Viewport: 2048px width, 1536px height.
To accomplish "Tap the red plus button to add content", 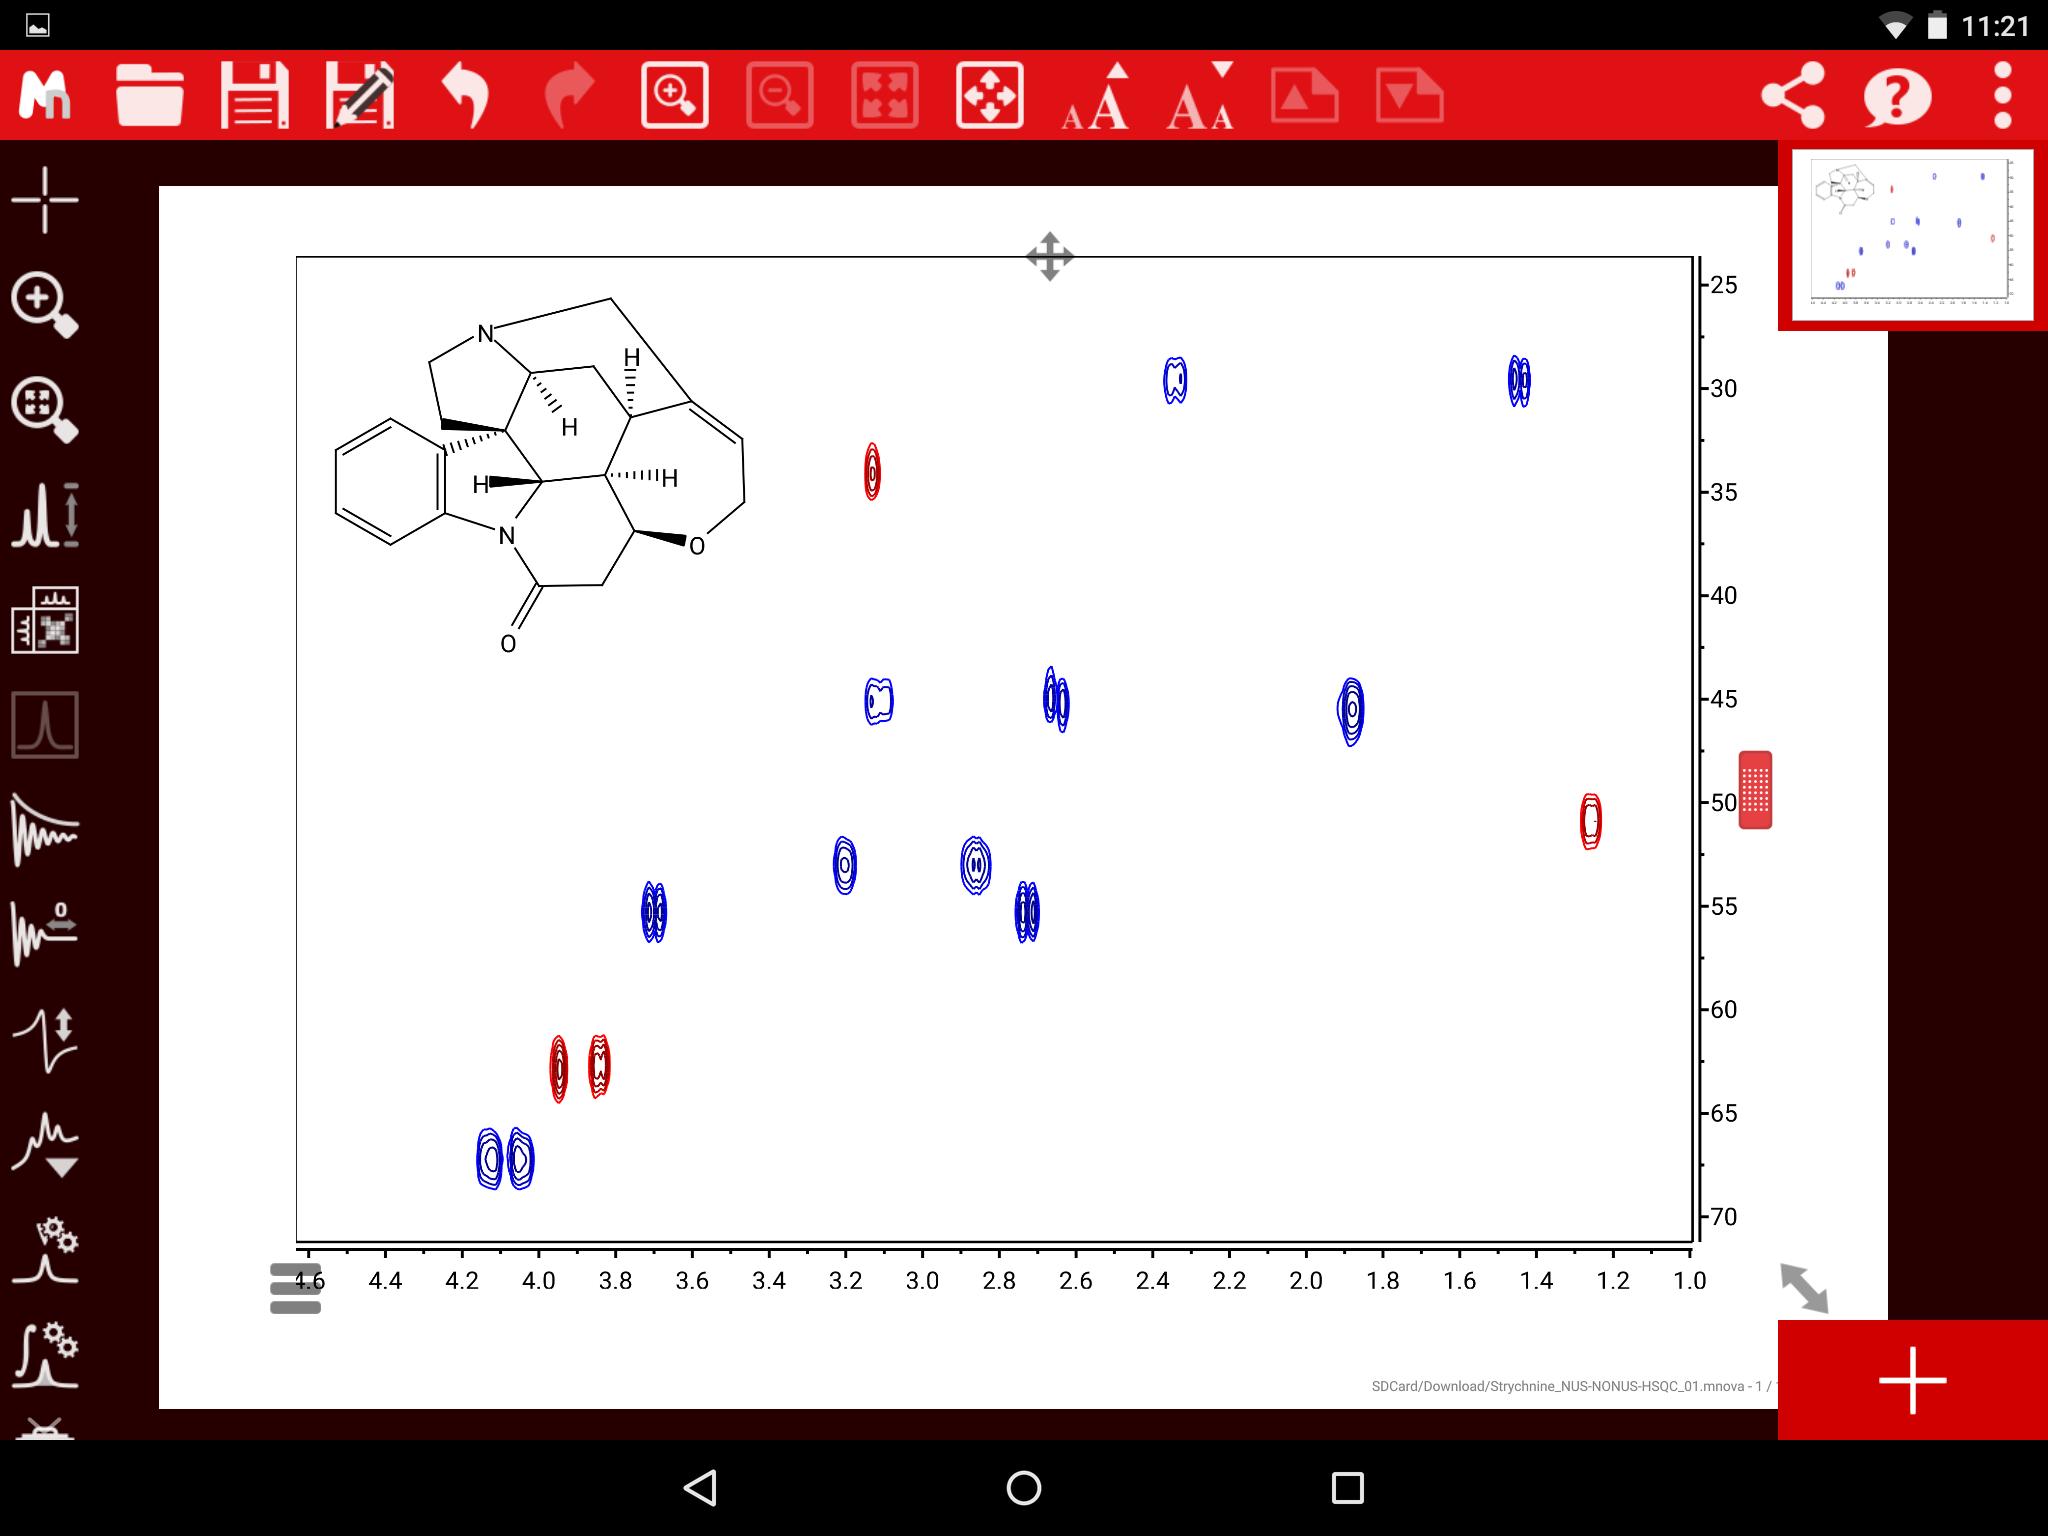I will (x=1912, y=1380).
